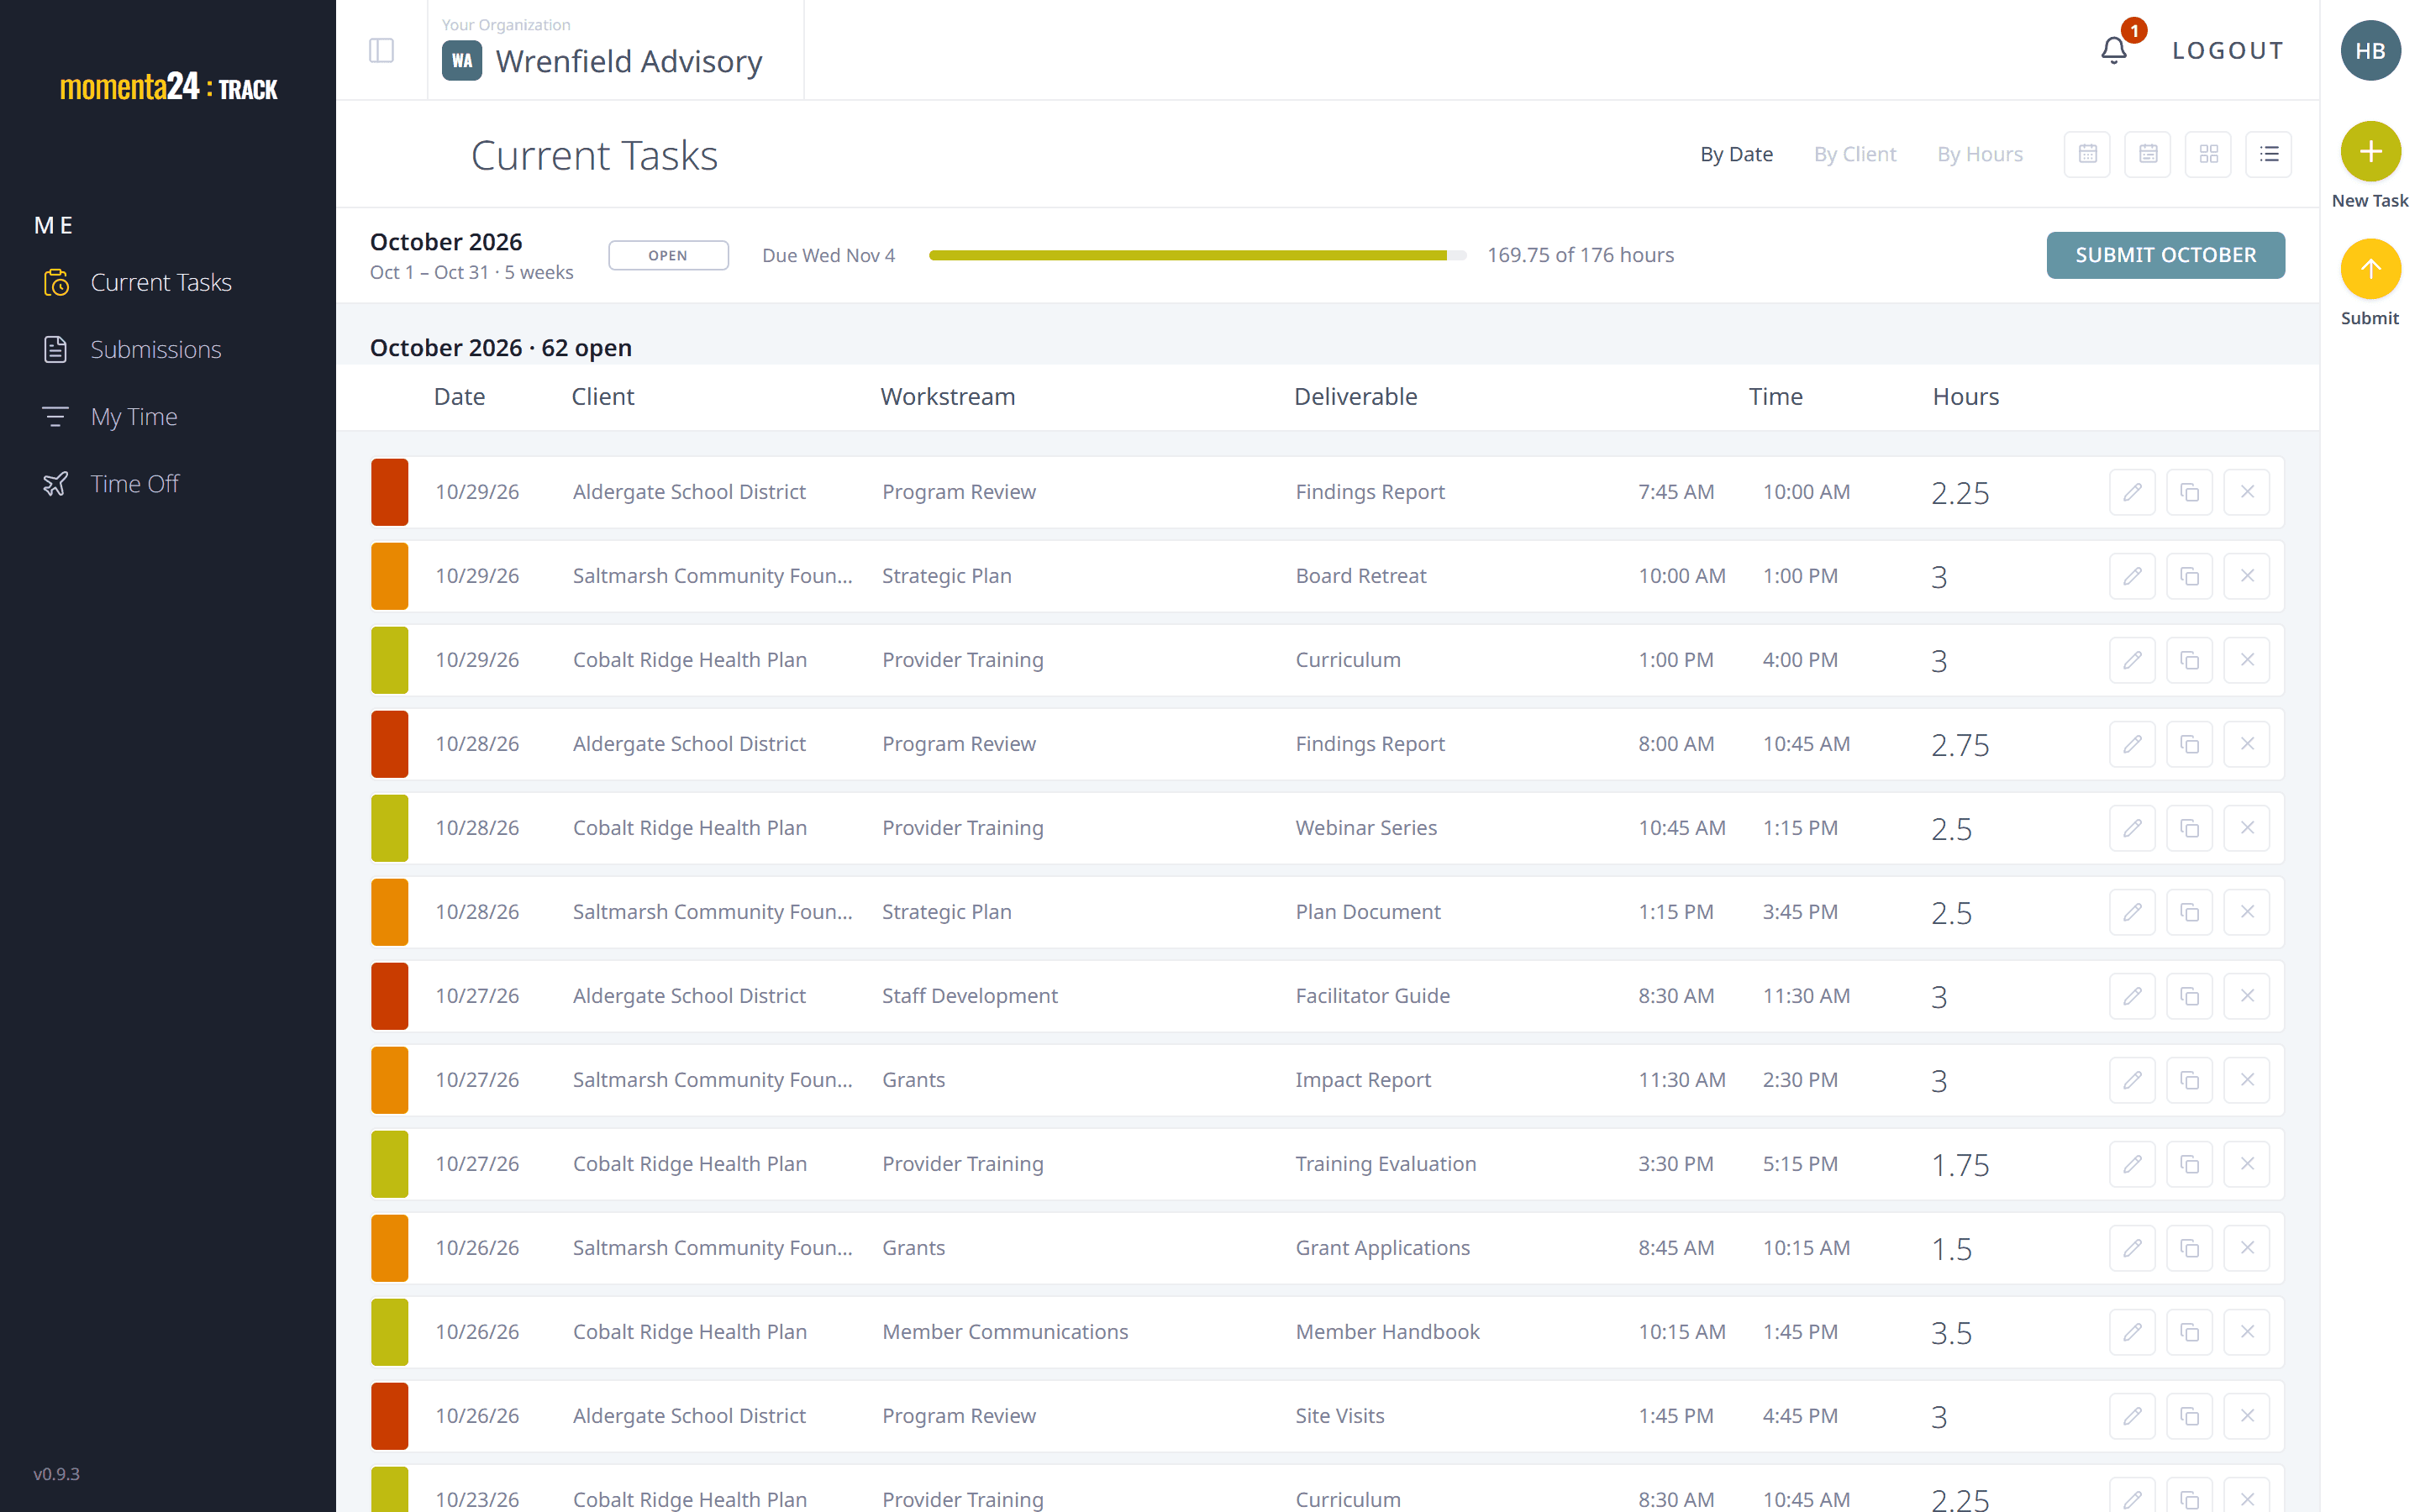This screenshot has height=1512, width=2420.
Task: Click the October hours progress bar
Action: point(1197,255)
